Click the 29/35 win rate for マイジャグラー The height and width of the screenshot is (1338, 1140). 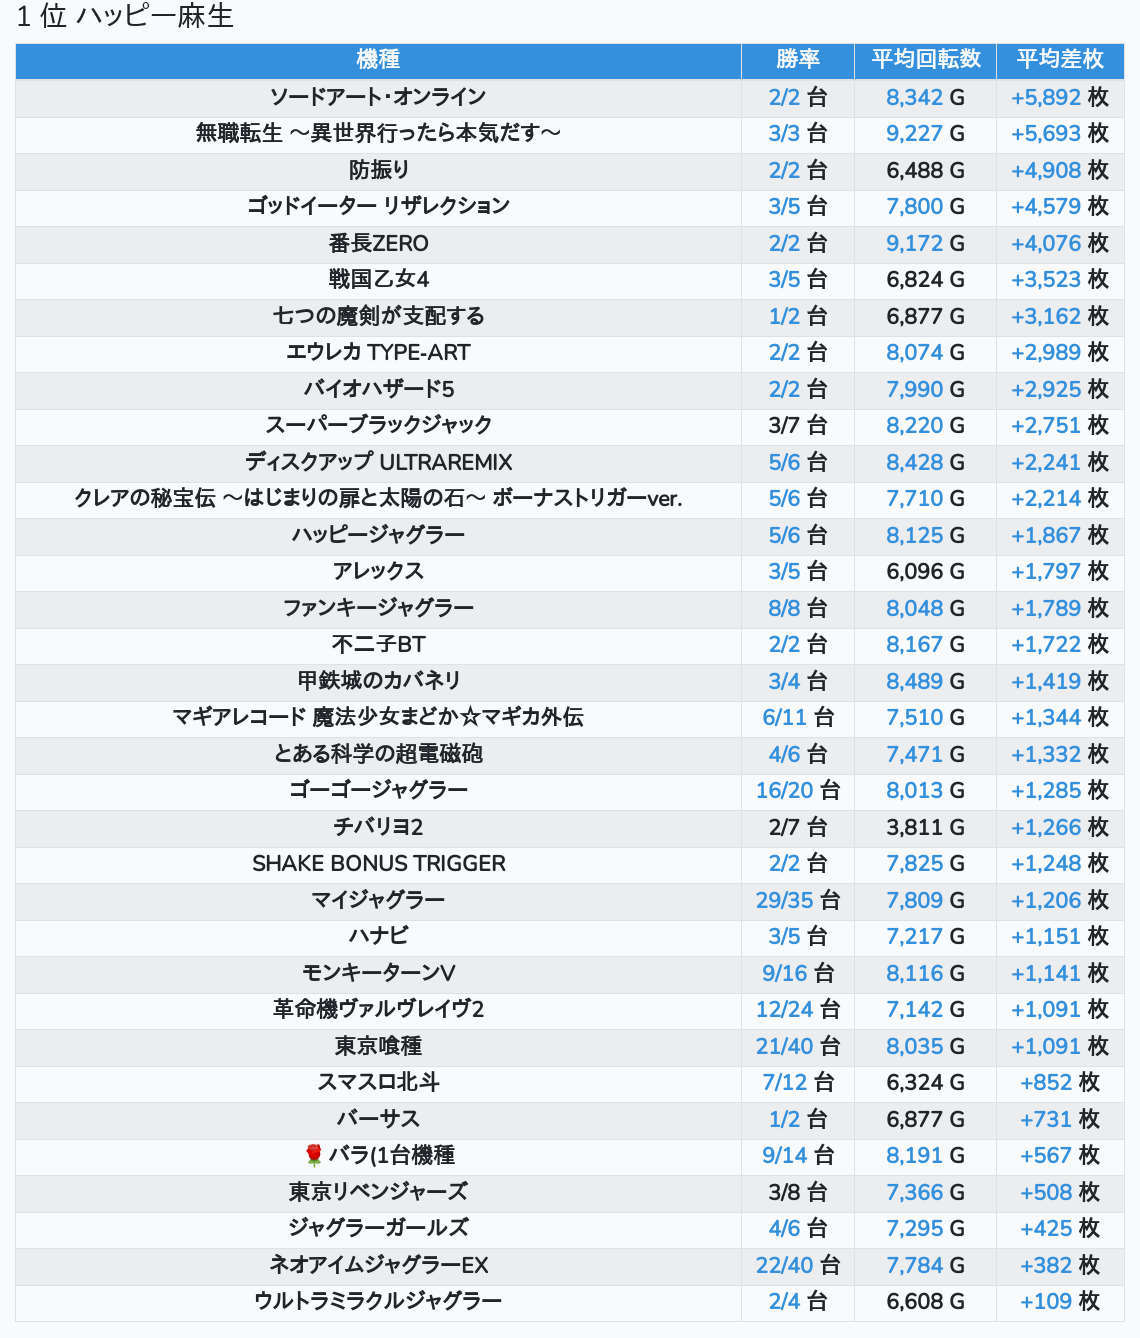point(784,900)
